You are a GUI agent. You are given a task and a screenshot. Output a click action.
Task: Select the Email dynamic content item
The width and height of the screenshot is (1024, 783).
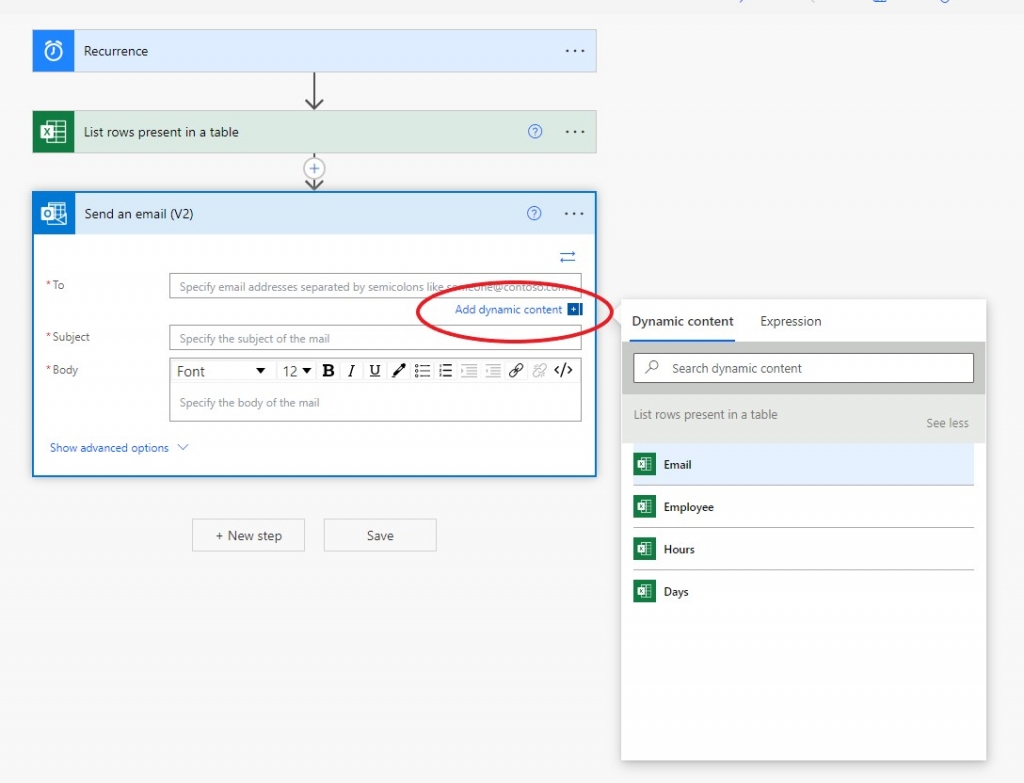678,464
